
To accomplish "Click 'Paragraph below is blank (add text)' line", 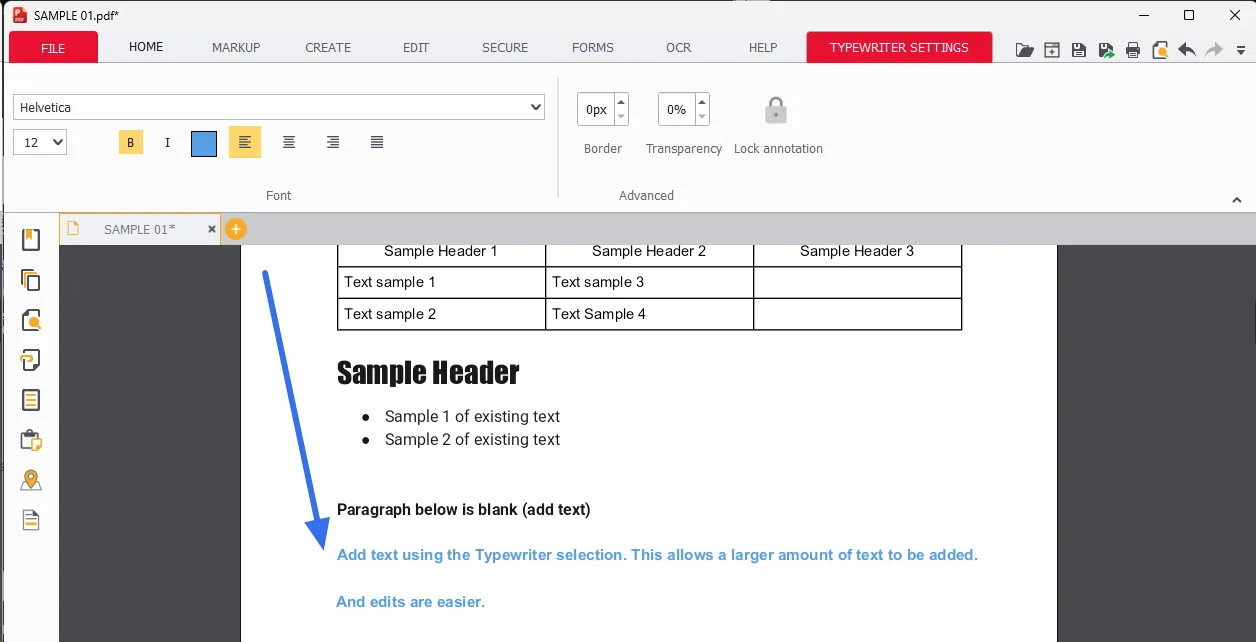I will tap(464, 510).
